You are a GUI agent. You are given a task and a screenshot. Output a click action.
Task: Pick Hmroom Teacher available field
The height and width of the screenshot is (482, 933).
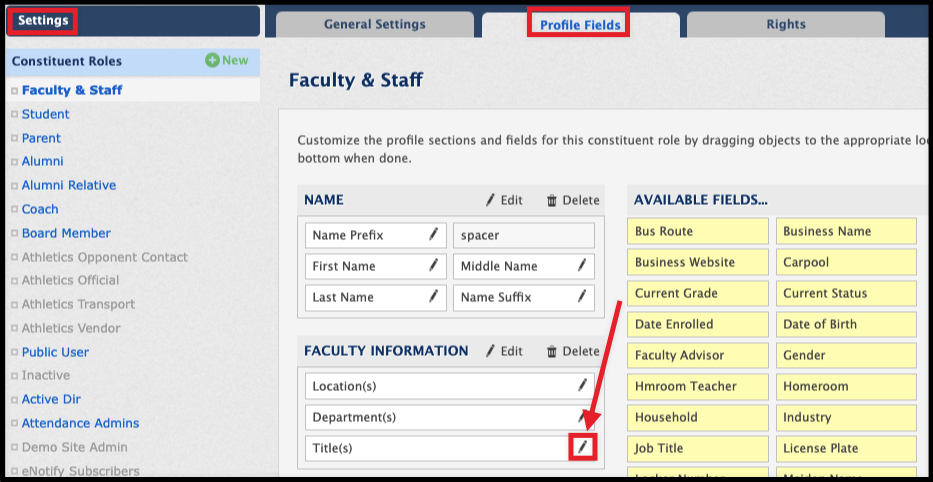coord(697,386)
